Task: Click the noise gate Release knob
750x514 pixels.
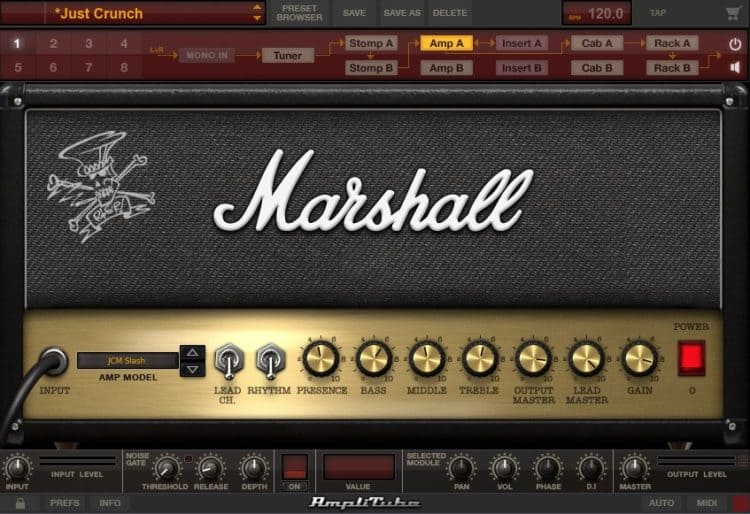Action: [210, 469]
